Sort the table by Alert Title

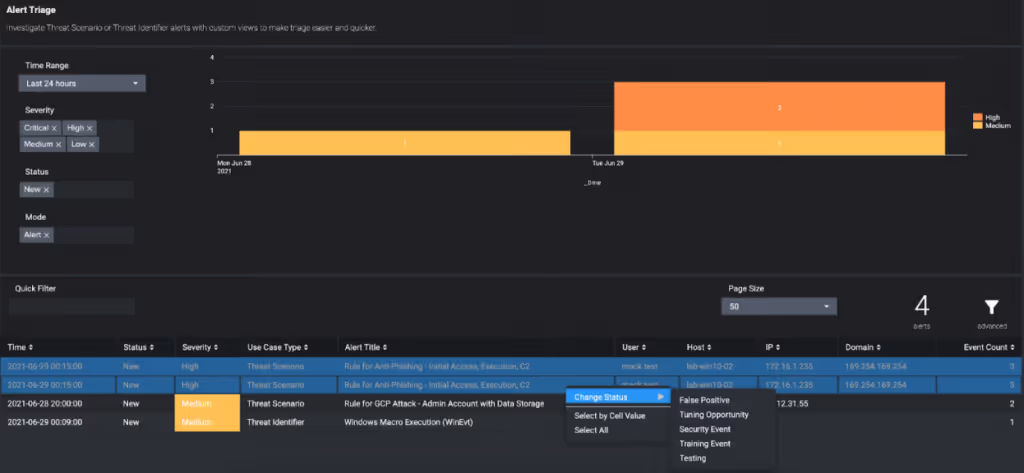[x=366, y=348]
